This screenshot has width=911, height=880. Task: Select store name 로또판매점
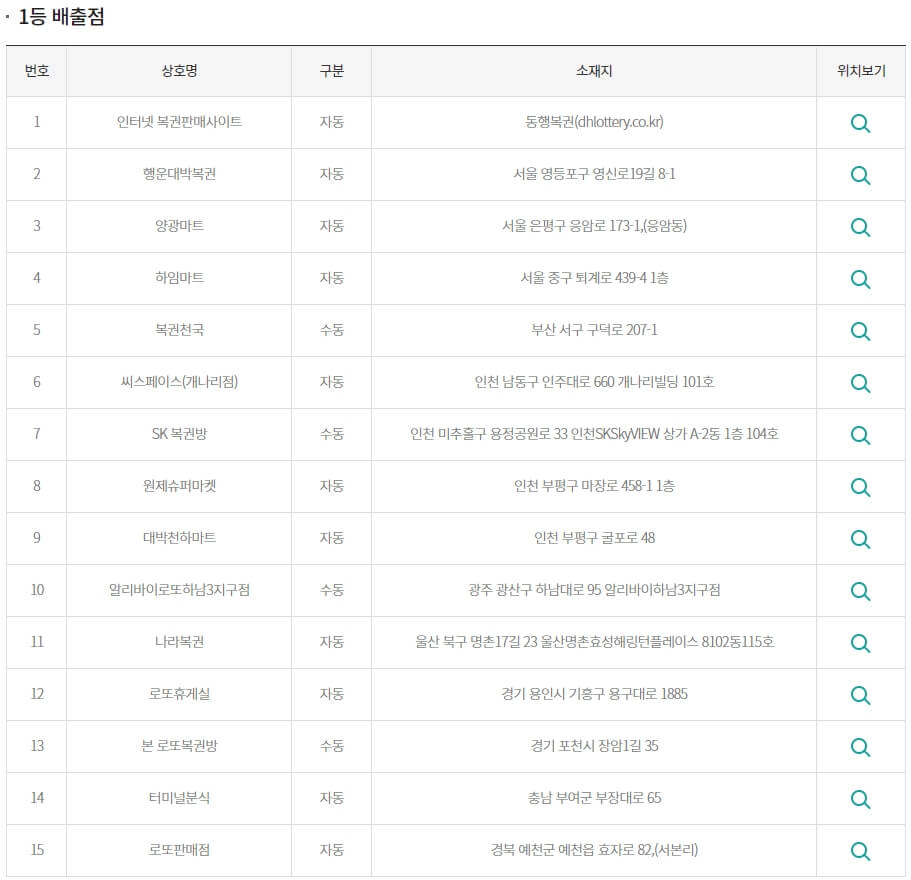click(x=179, y=849)
